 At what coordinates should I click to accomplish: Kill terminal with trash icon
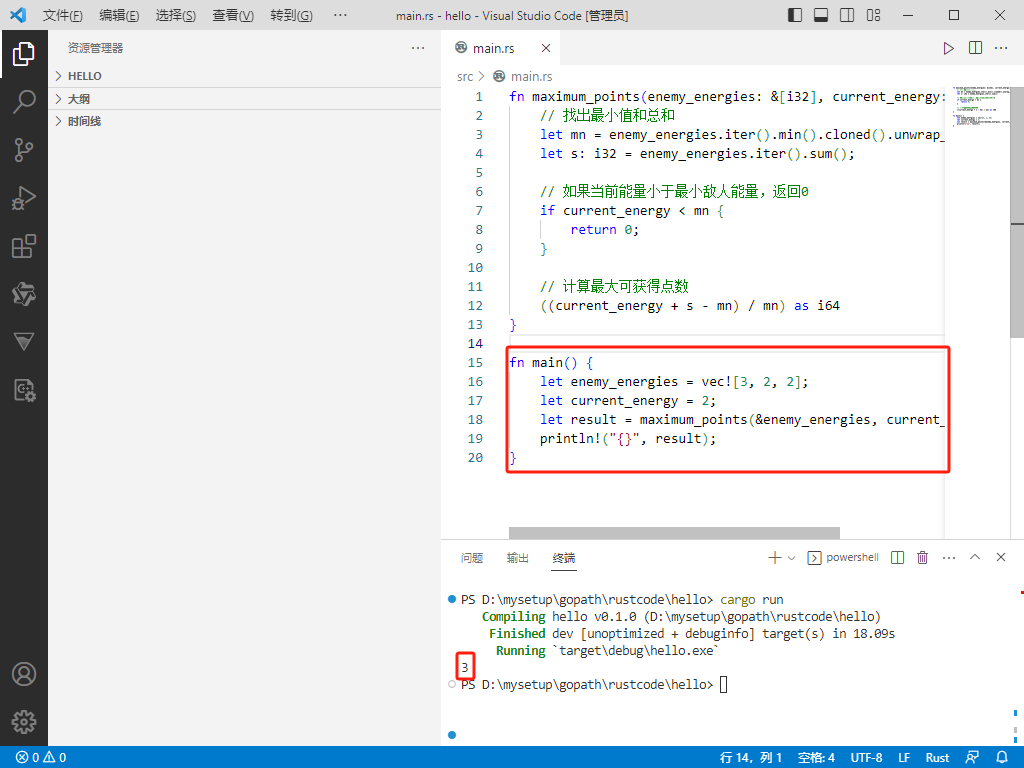(922, 557)
